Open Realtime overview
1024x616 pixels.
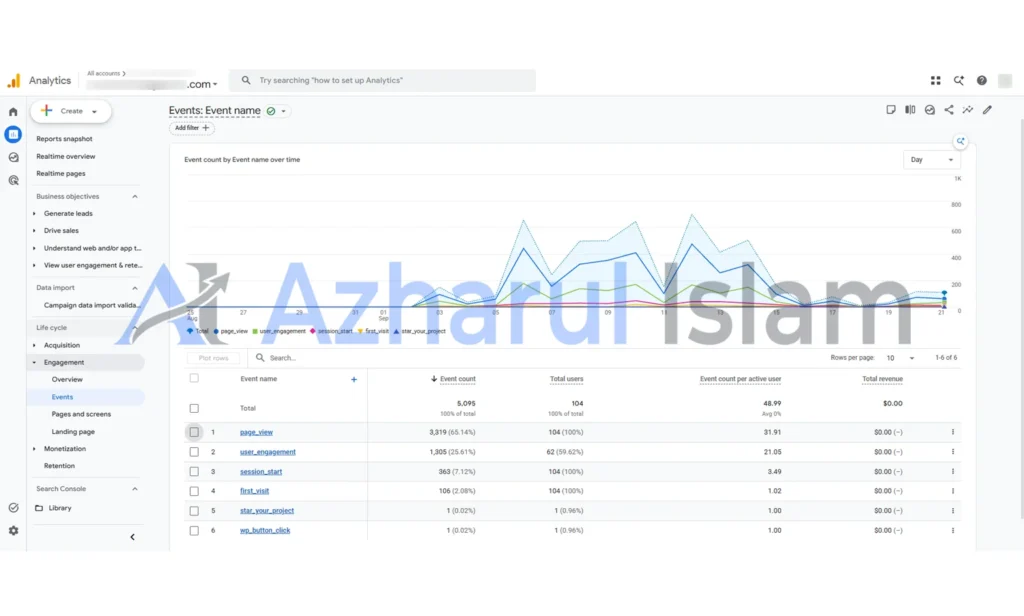65,157
